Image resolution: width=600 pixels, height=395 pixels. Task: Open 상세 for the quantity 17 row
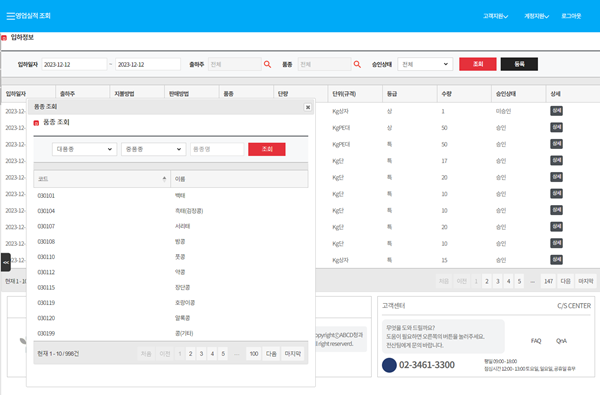pos(556,160)
